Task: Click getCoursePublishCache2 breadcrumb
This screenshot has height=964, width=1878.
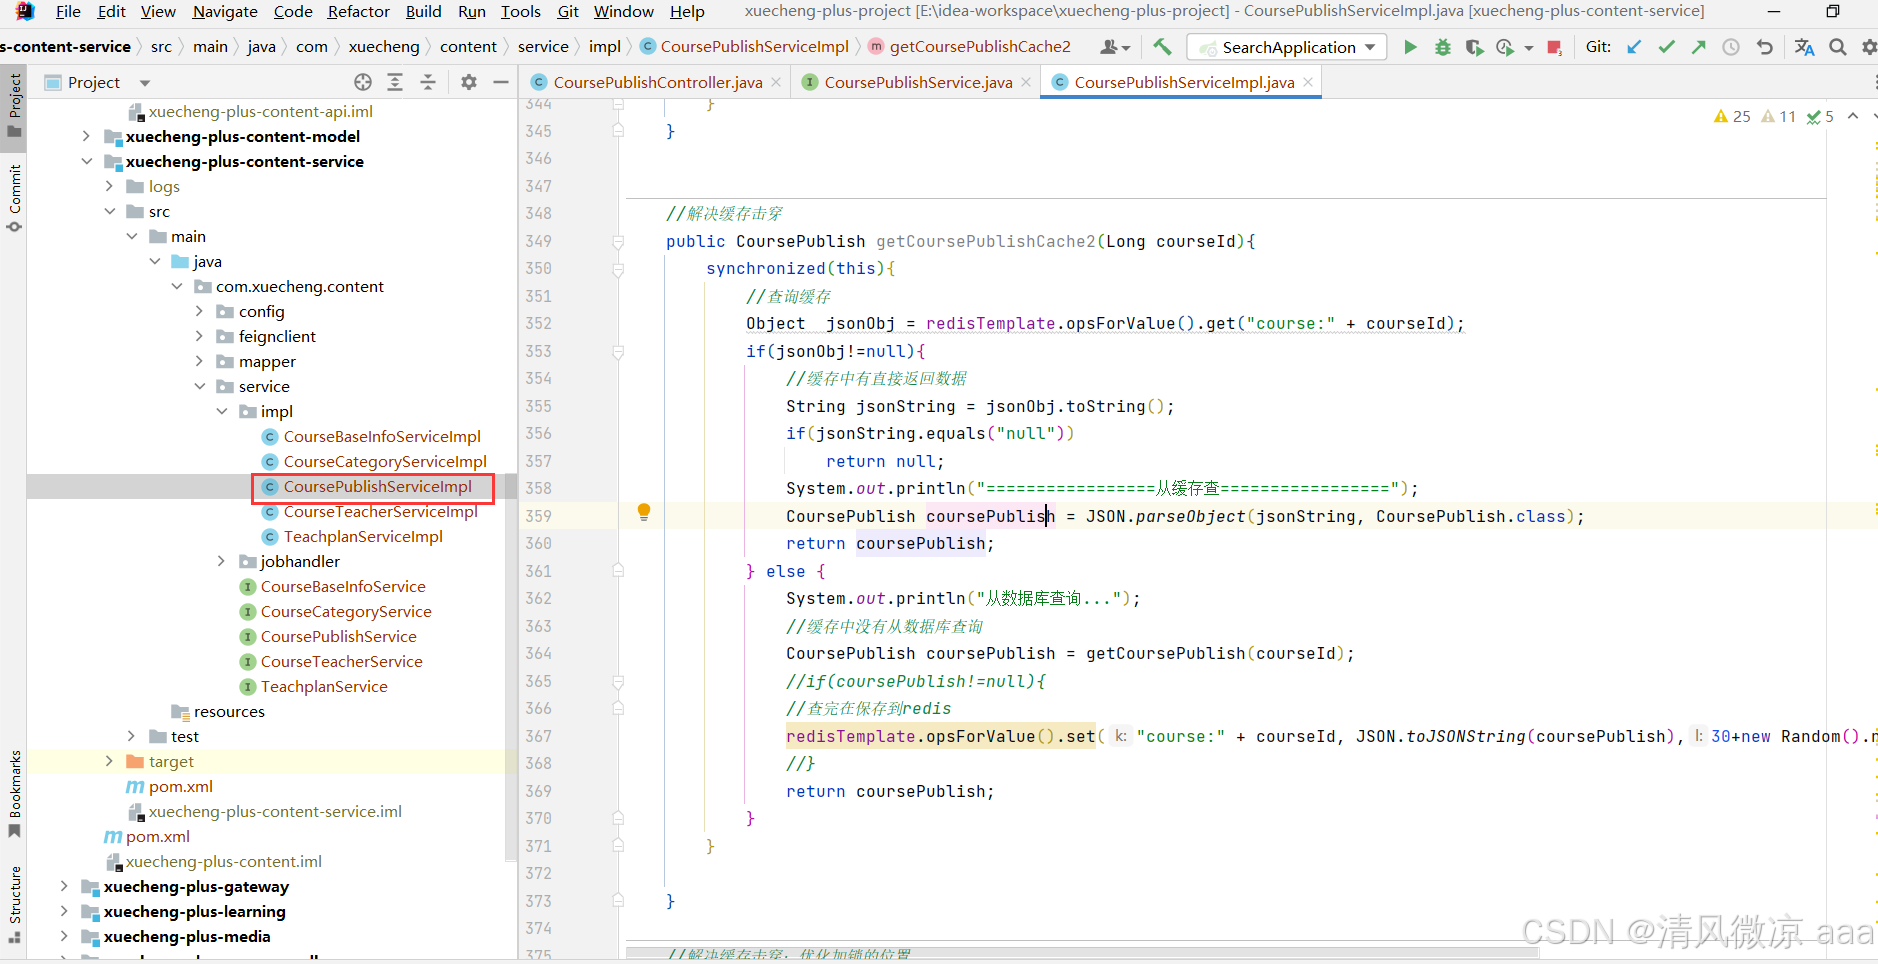Action: 979,47
